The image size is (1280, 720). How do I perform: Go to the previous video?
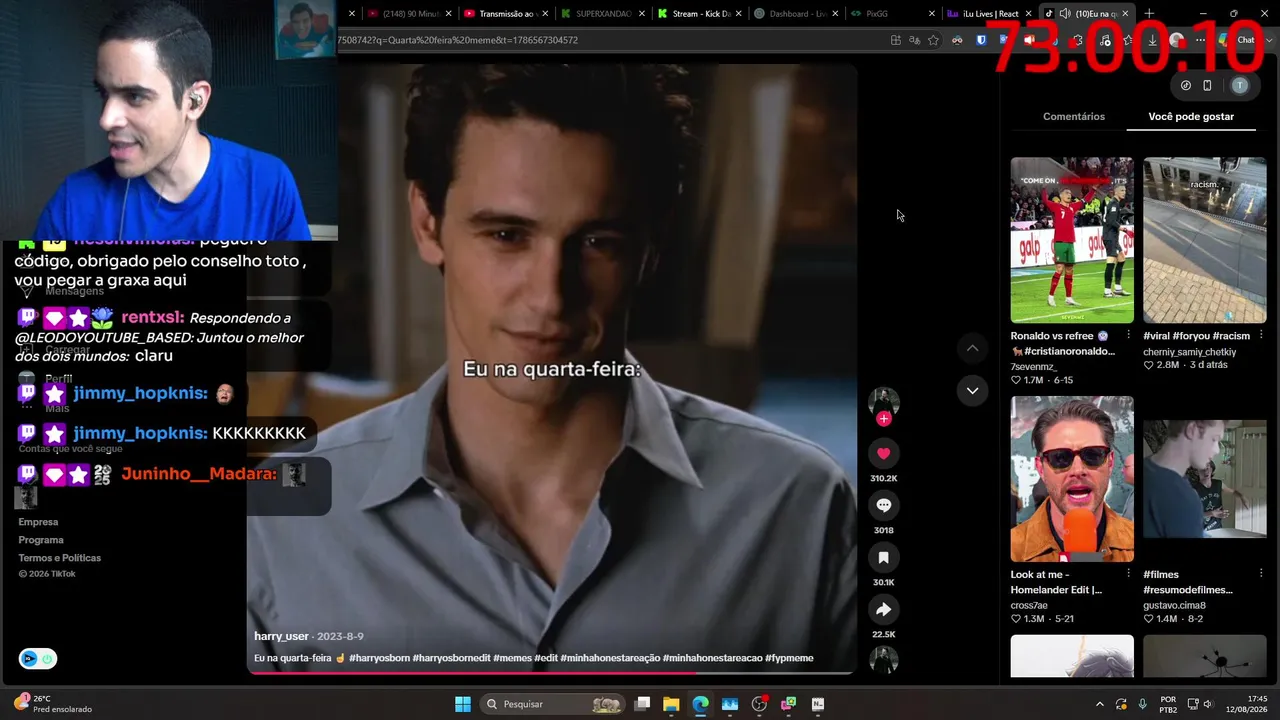972,348
